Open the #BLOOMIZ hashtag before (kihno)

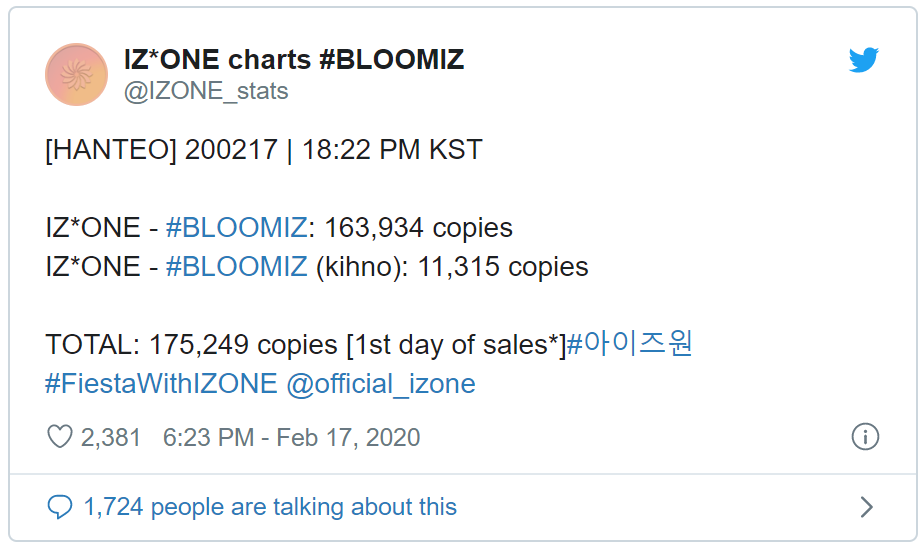(236, 267)
